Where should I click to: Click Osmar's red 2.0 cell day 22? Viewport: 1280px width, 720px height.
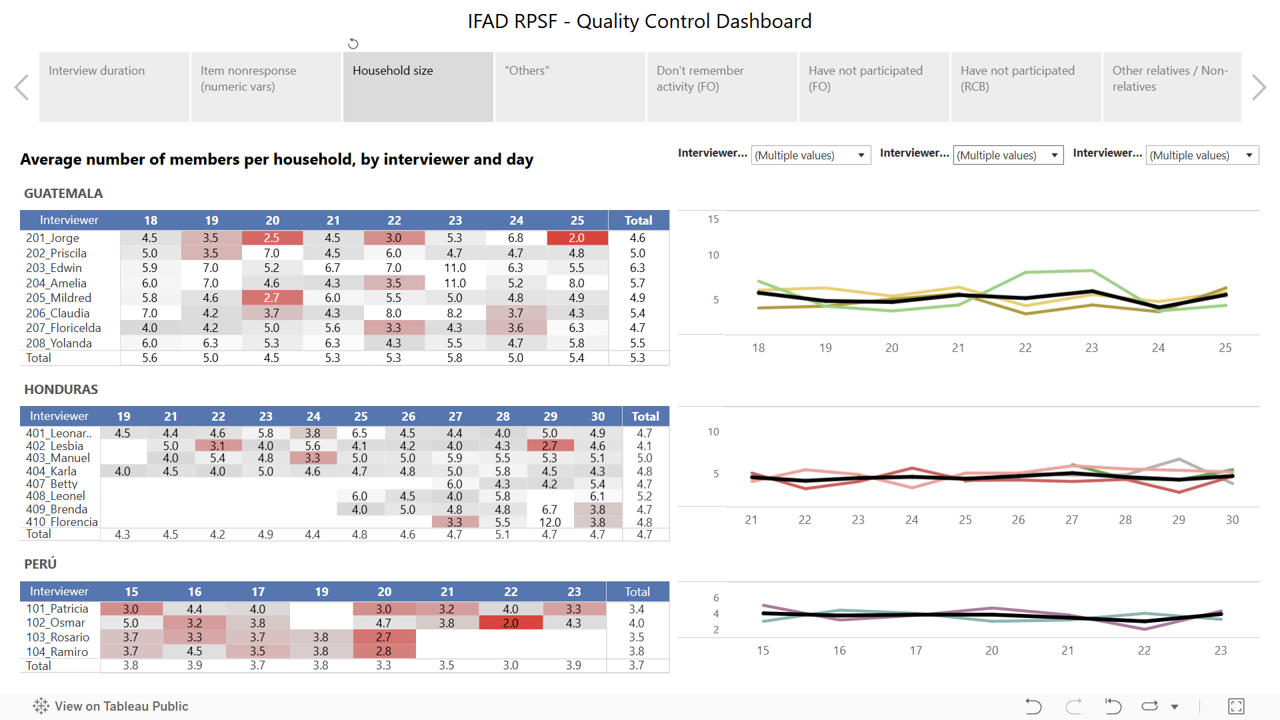[511, 623]
